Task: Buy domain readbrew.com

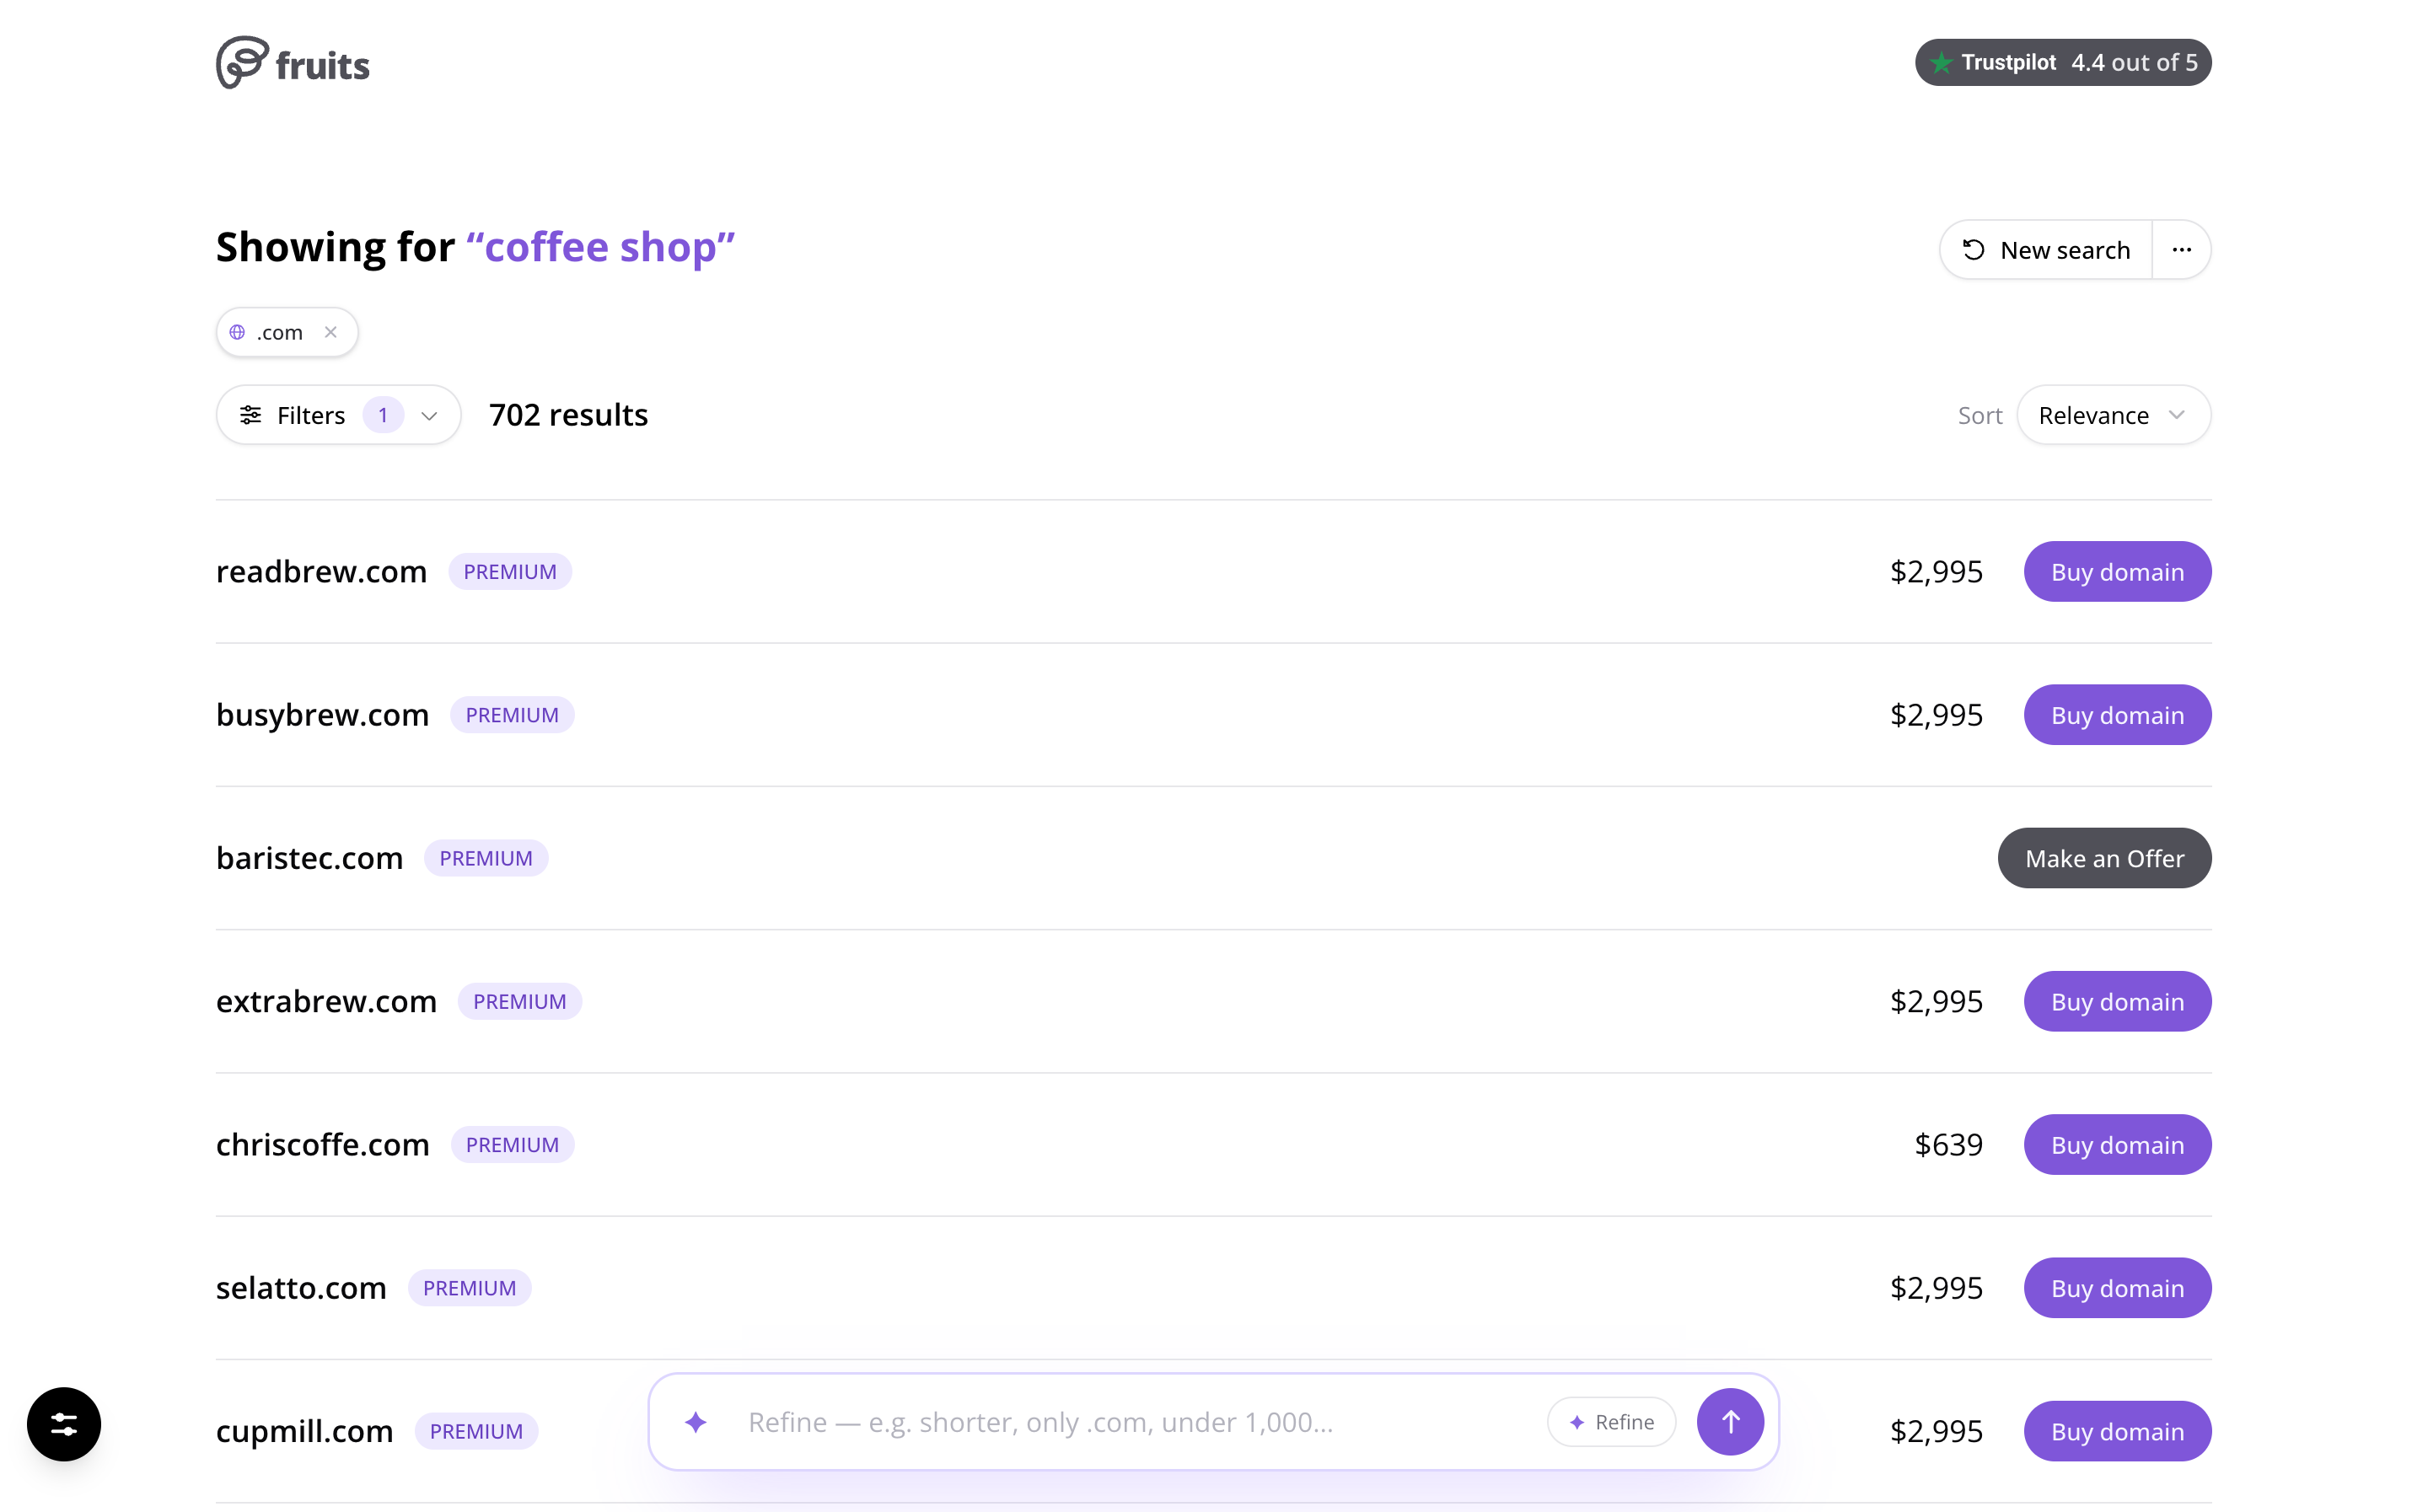Action: tap(2117, 572)
